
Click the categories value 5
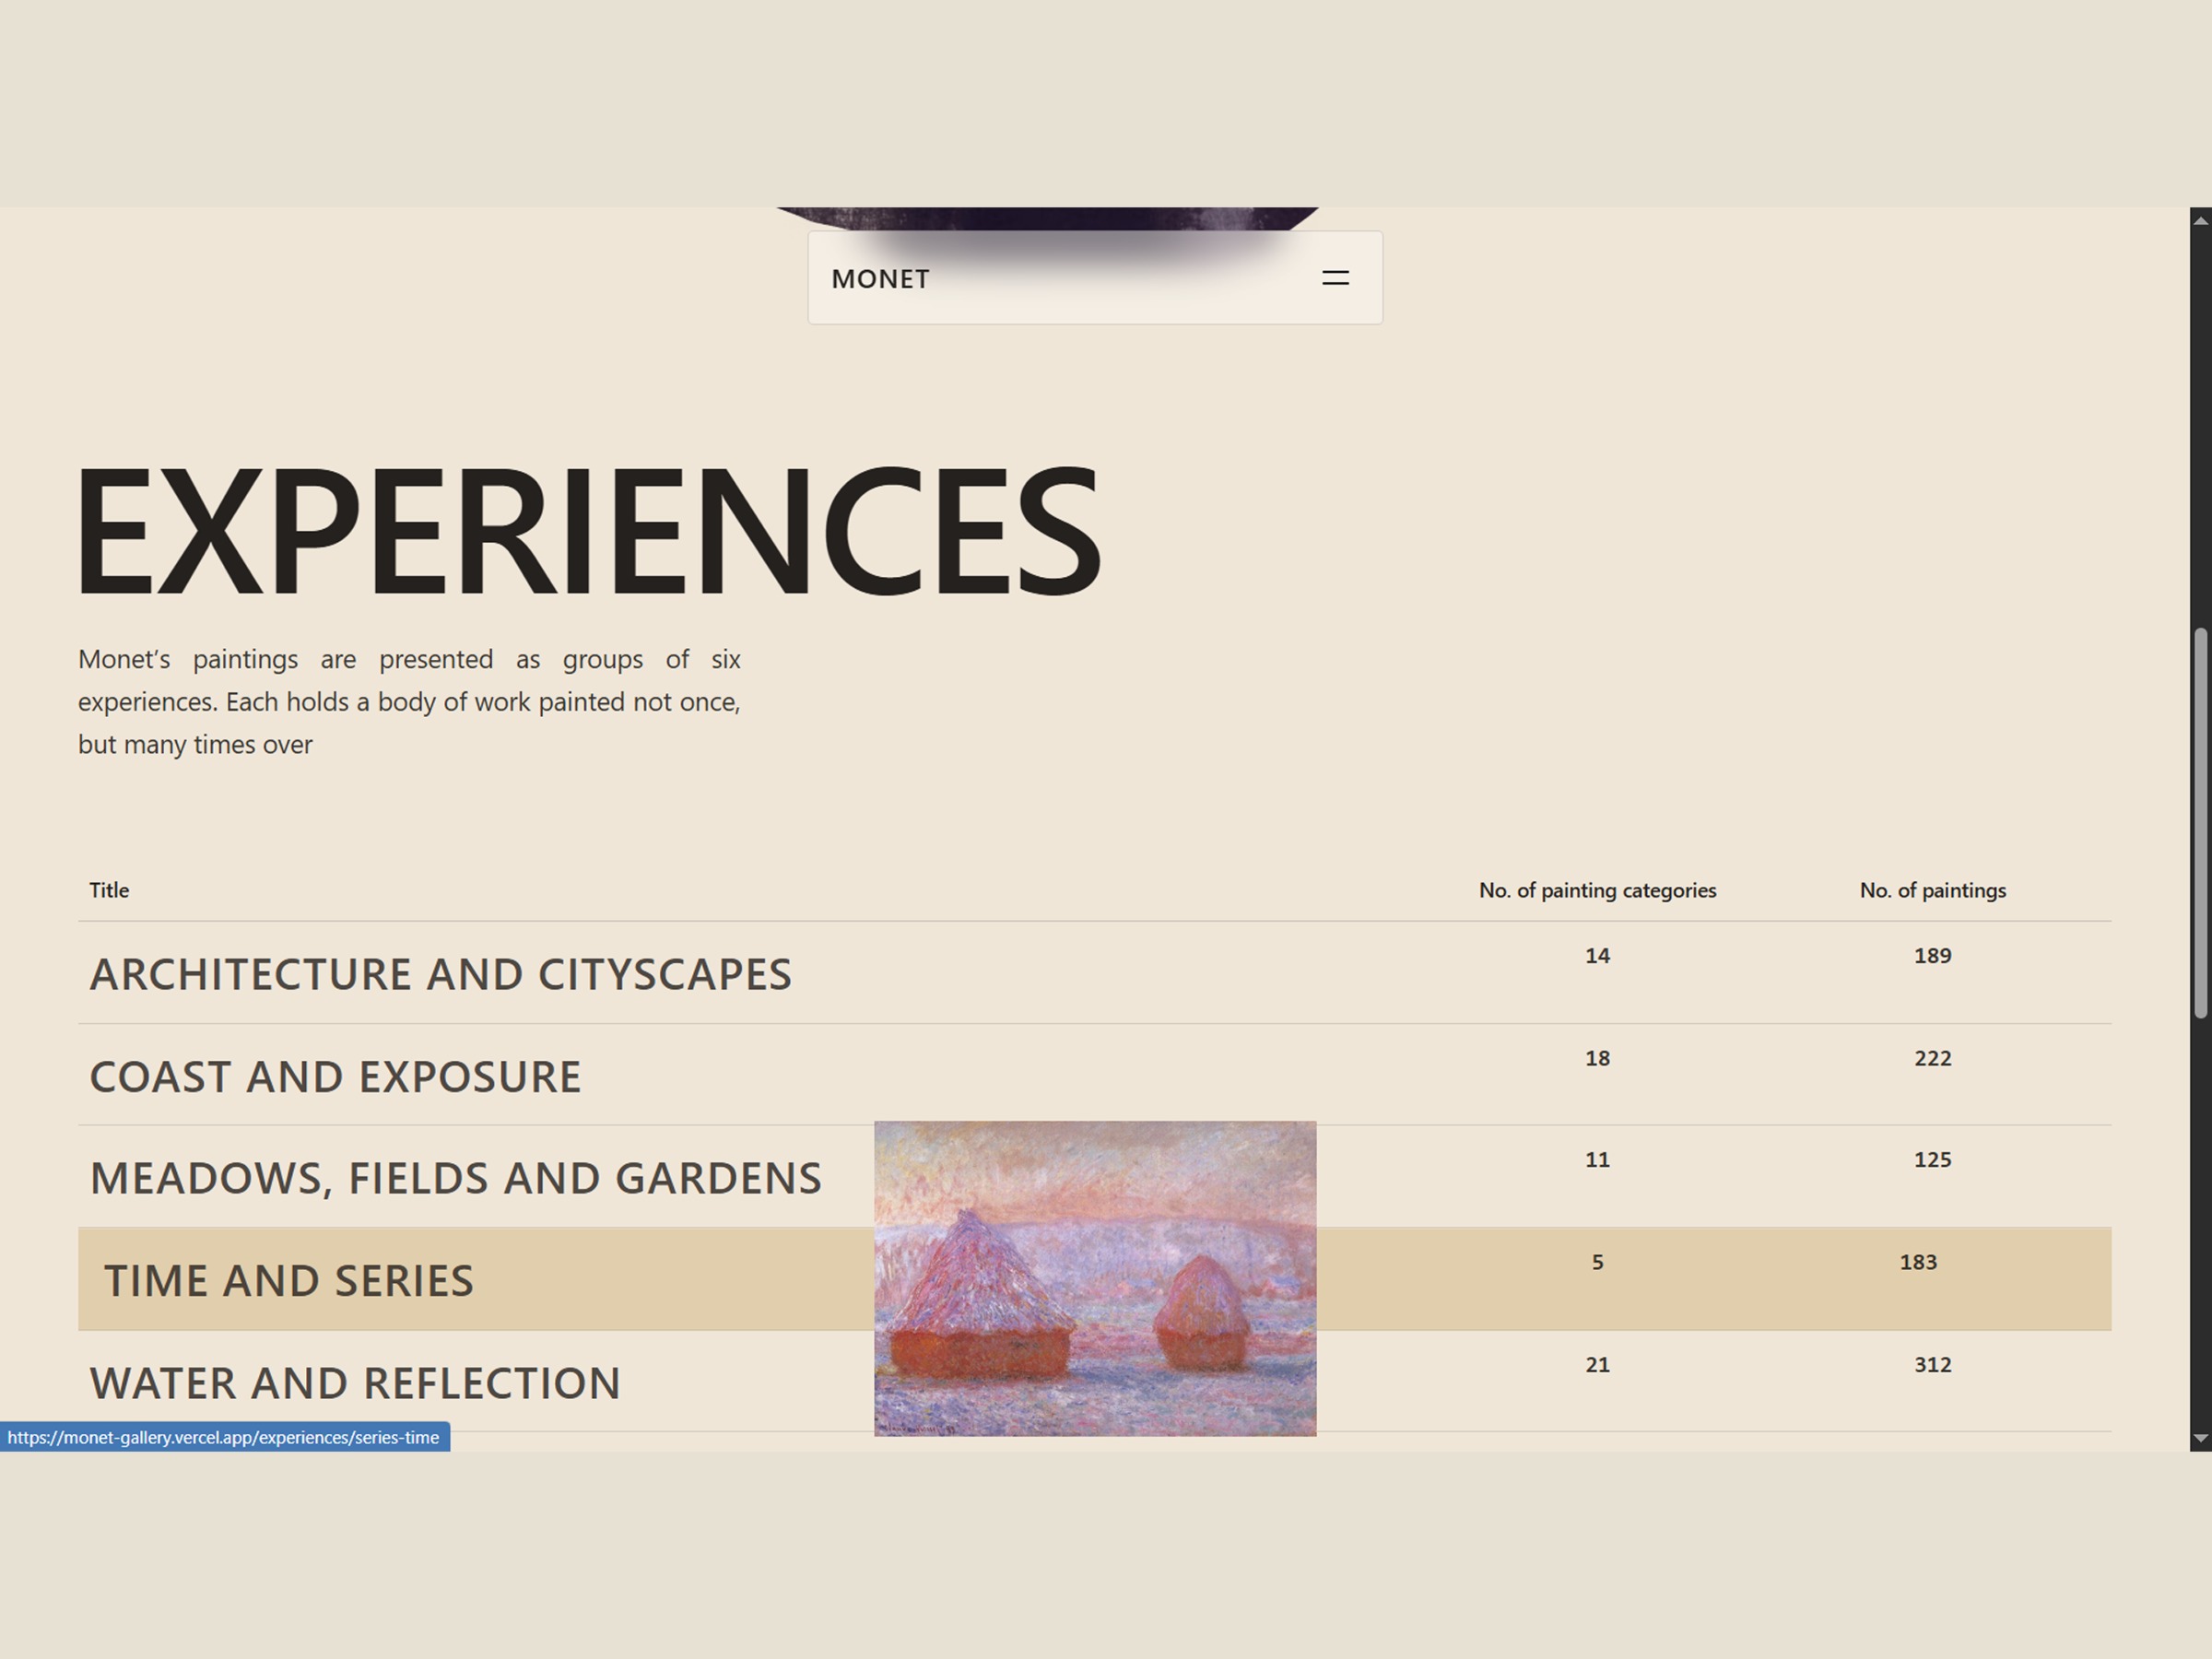tap(1597, 1262)
